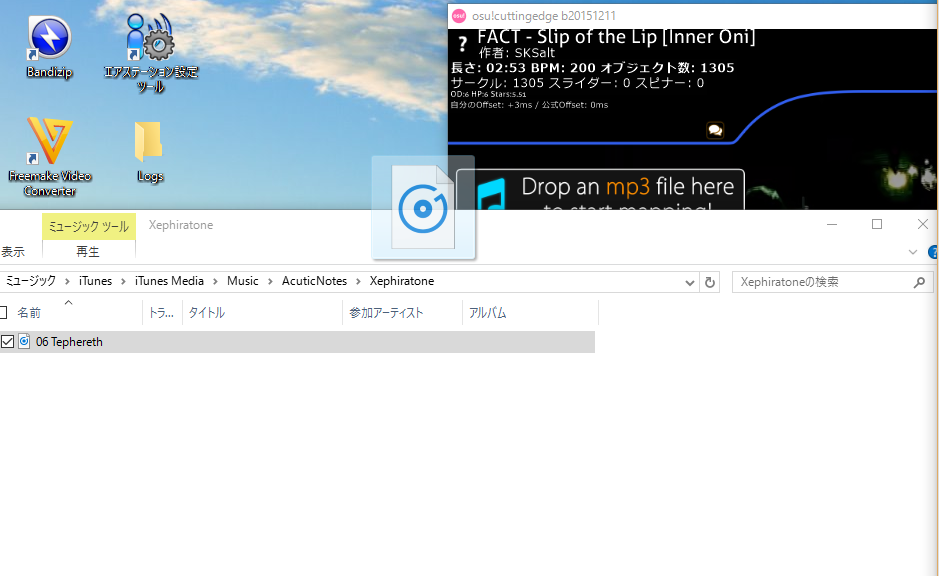This screenshot has height=576, width=939.
Task: Sort by 名前 column header
Action: click(72, 312)
